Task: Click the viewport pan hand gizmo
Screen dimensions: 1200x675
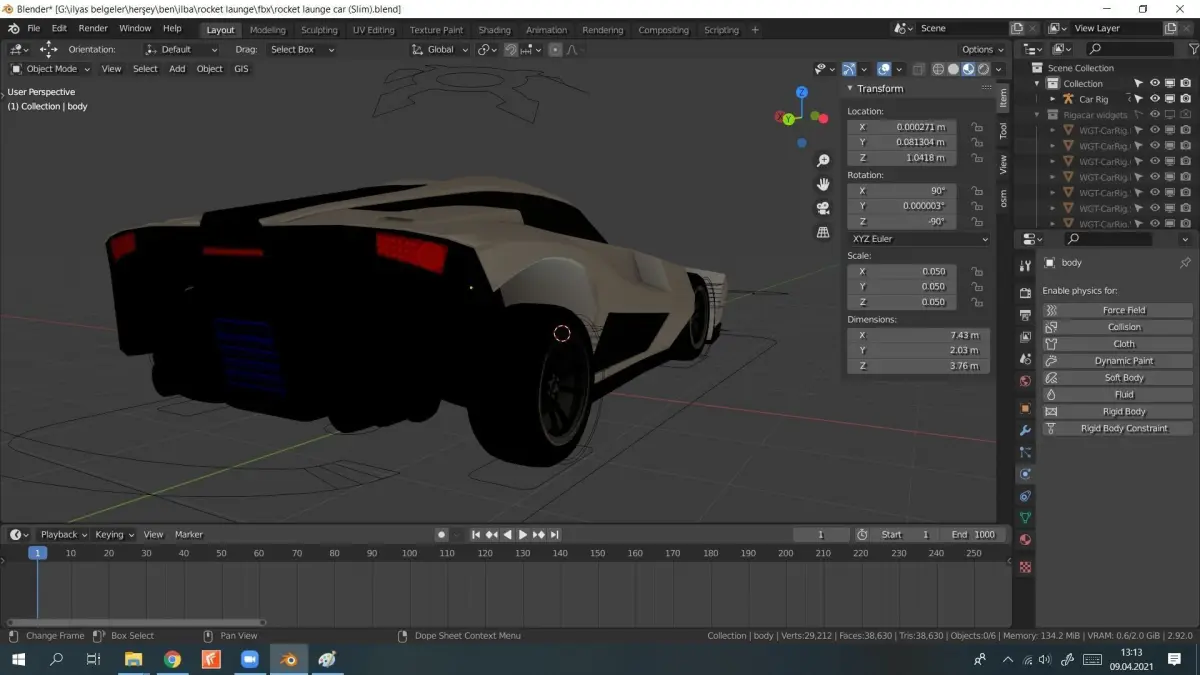Action: pos(823,184)
